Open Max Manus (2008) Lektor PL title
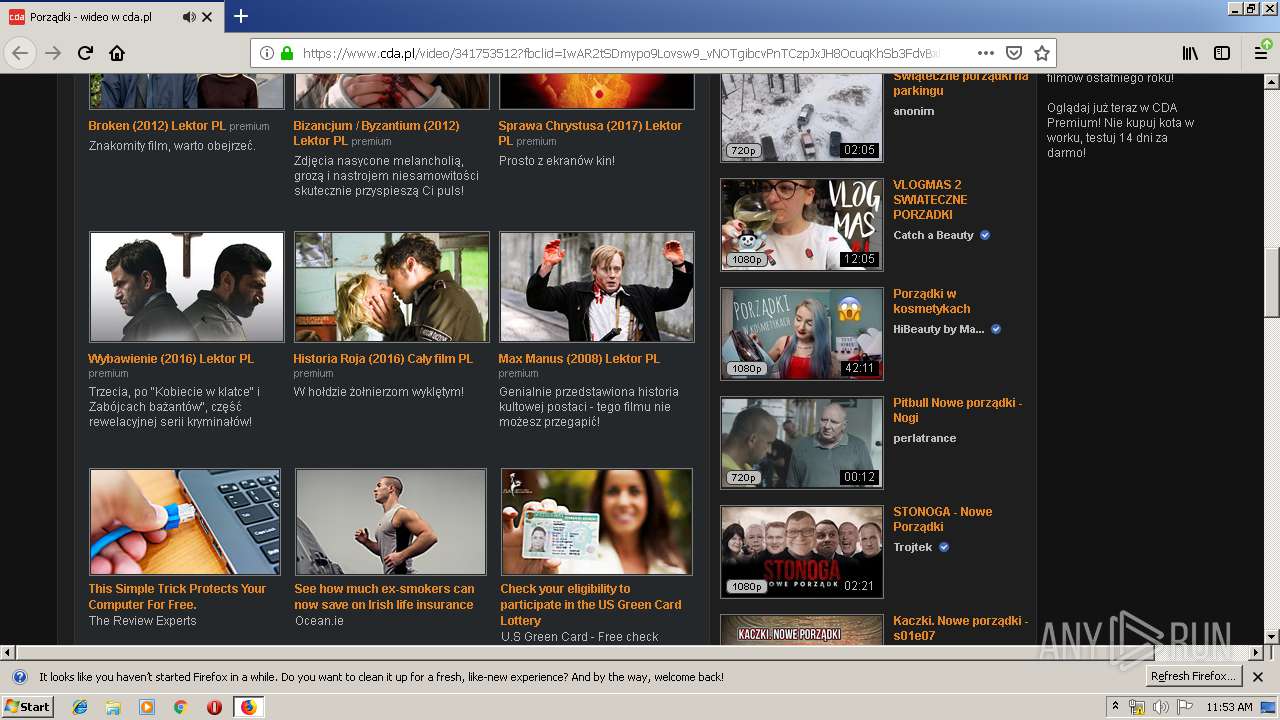 579,358
